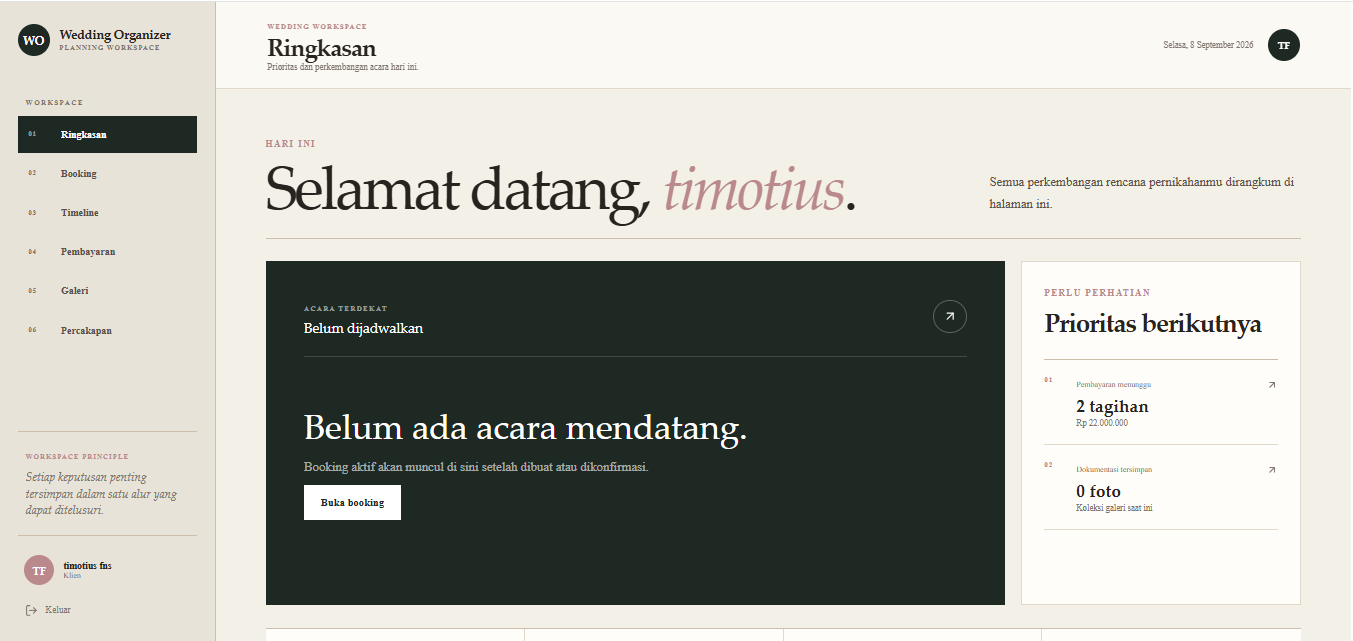
Task: Switch to Percakapan in sidebar
Action: pyautogui.click(x=107, y=330)
